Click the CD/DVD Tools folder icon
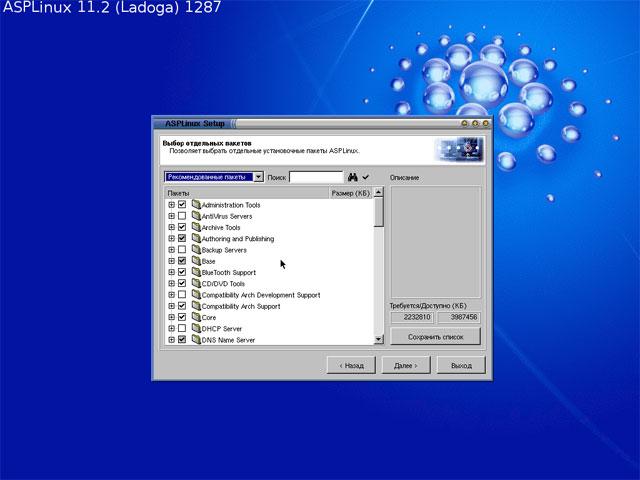Viewport: 640px width, 480px height. (196, 283)
